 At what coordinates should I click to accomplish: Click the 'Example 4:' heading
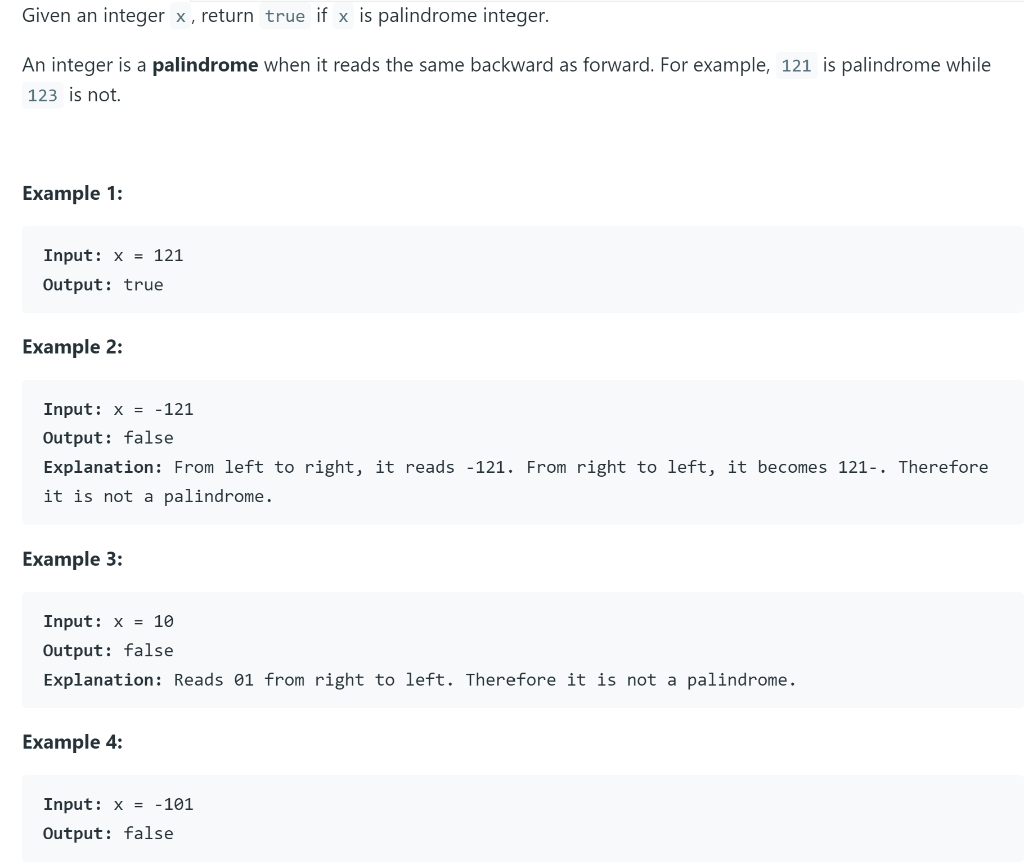(x=72, y=742)
